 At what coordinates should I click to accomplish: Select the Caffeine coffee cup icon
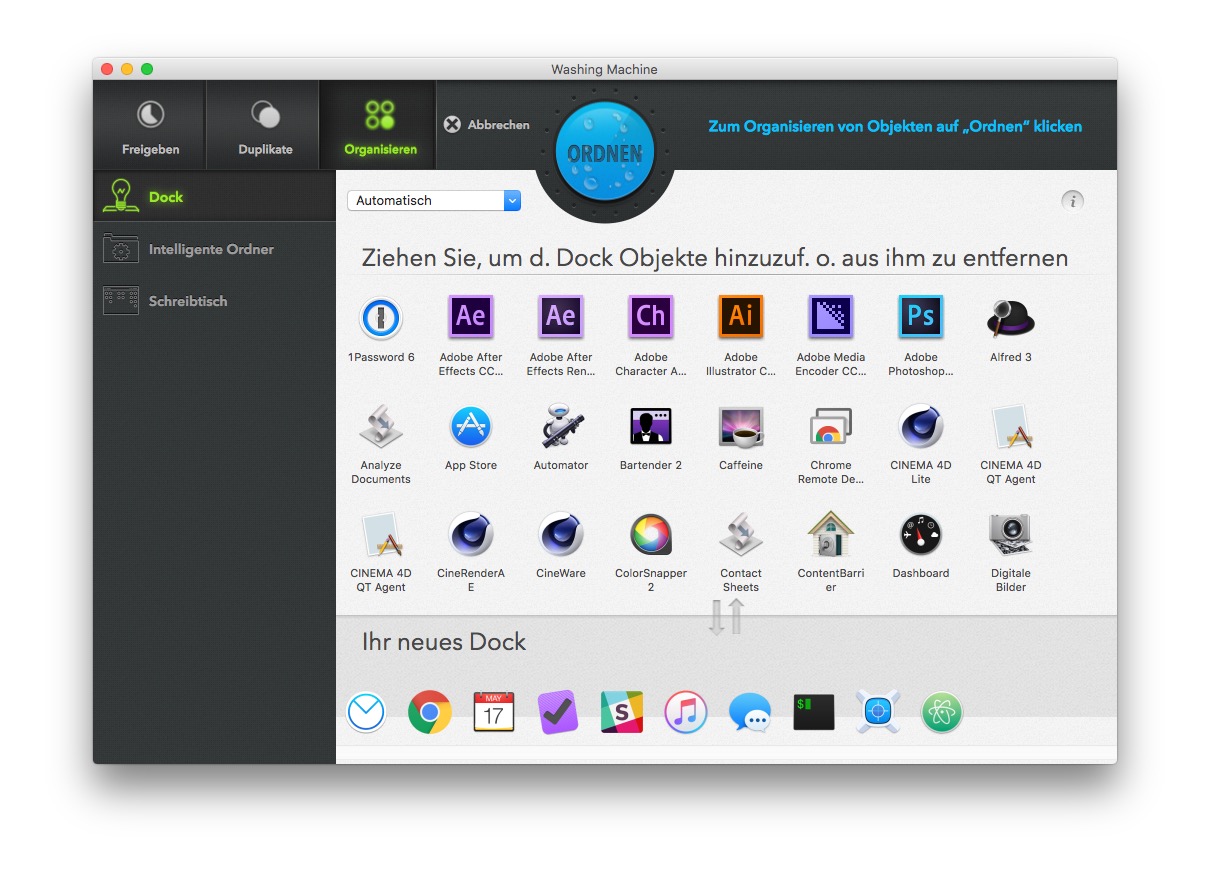(740, 427)
